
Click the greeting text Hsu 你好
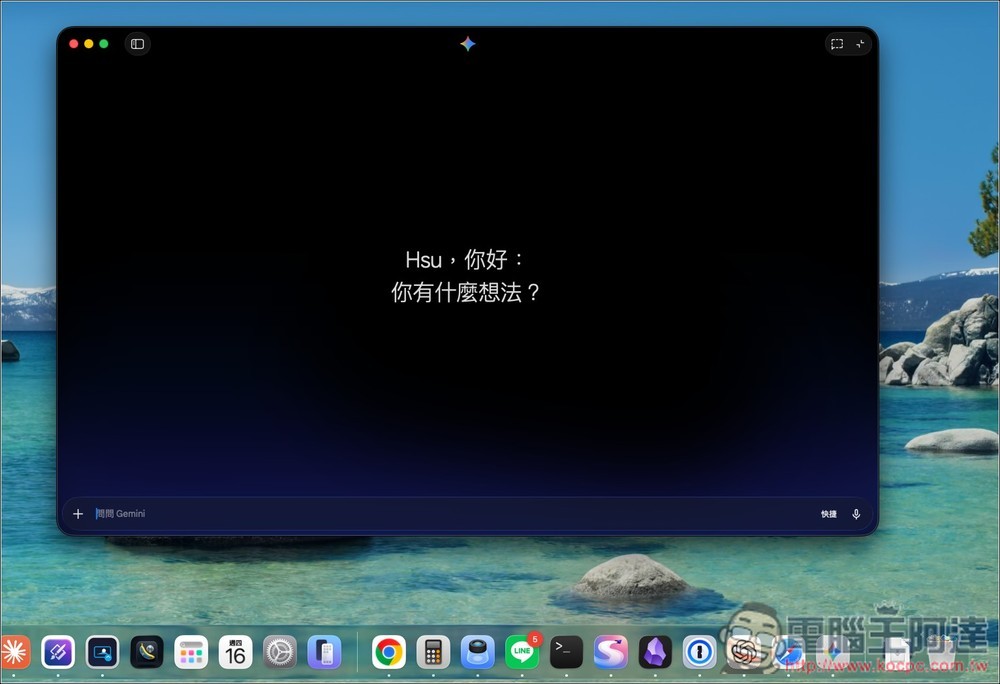coord(466,259)
